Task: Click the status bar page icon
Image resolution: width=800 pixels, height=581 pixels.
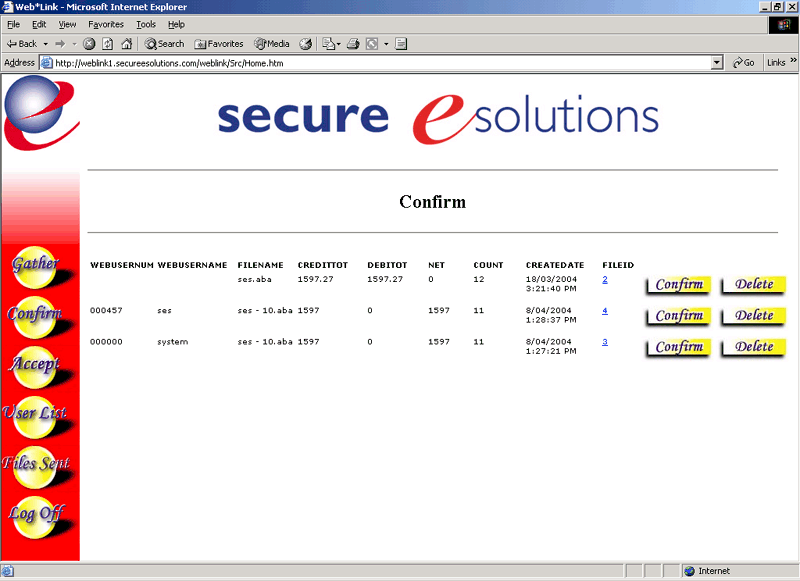Action: click(x=8, y=571)
